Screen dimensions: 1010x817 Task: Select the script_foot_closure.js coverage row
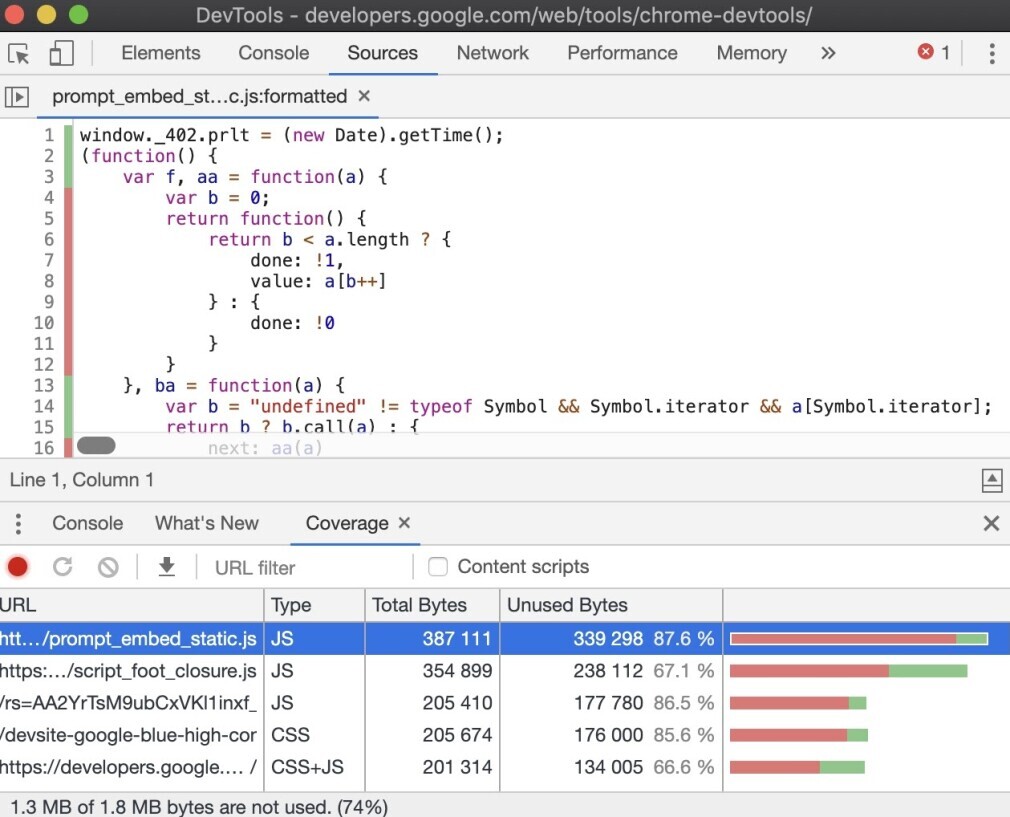[x=130, y=671]
